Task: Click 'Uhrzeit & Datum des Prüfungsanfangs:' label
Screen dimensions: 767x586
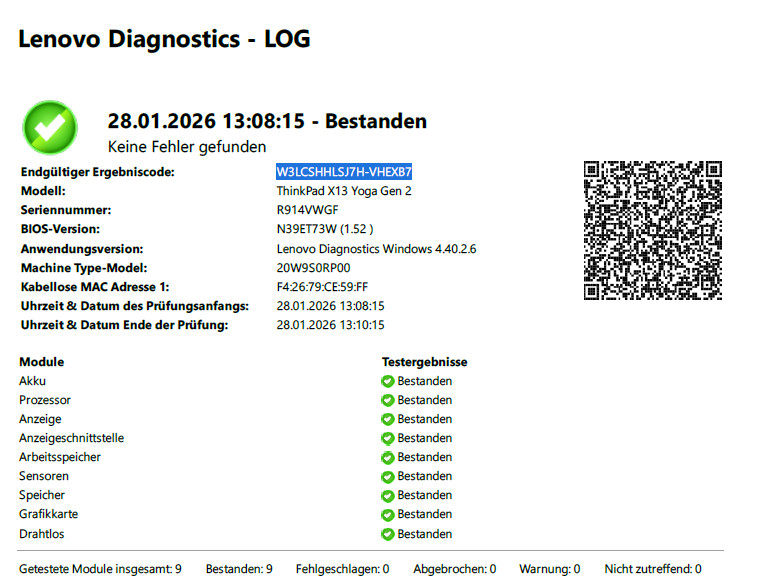Action: [x=135, y=306]
